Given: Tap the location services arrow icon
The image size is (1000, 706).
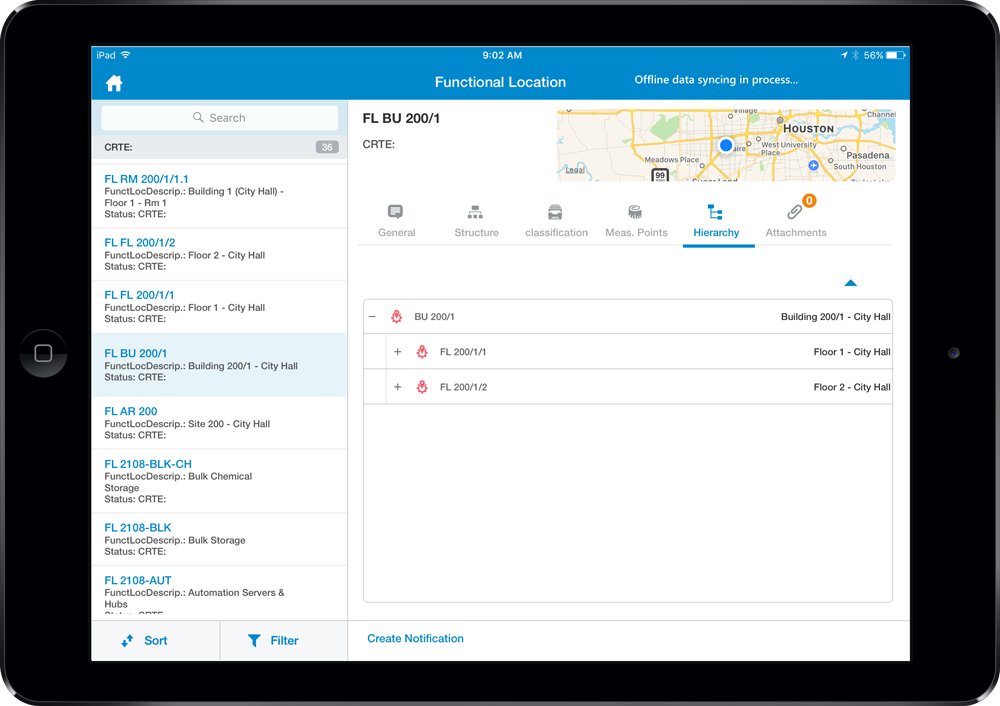Looking at the screenshot, I should point(844,55).
